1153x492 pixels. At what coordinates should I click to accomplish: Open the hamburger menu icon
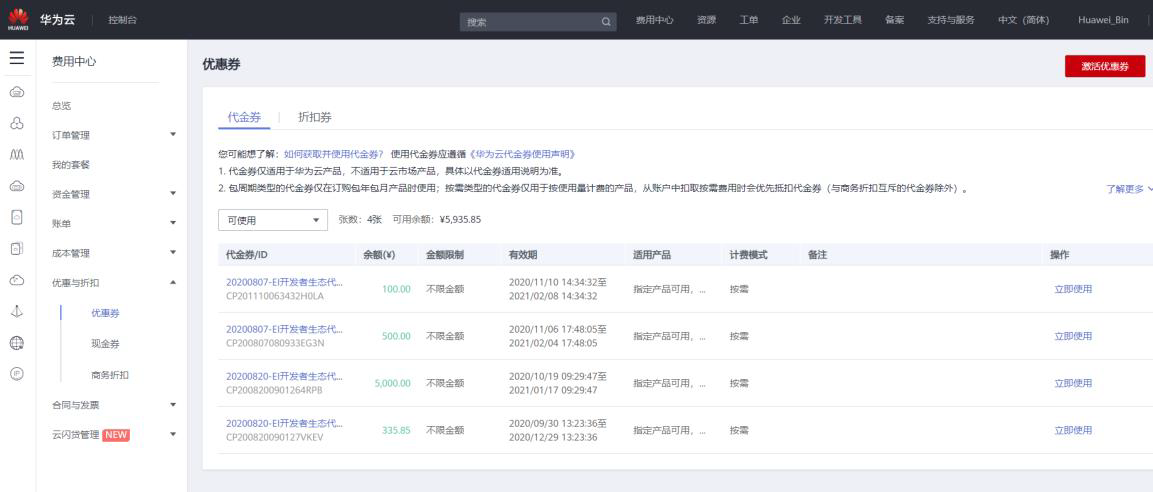tap(17, 57)
